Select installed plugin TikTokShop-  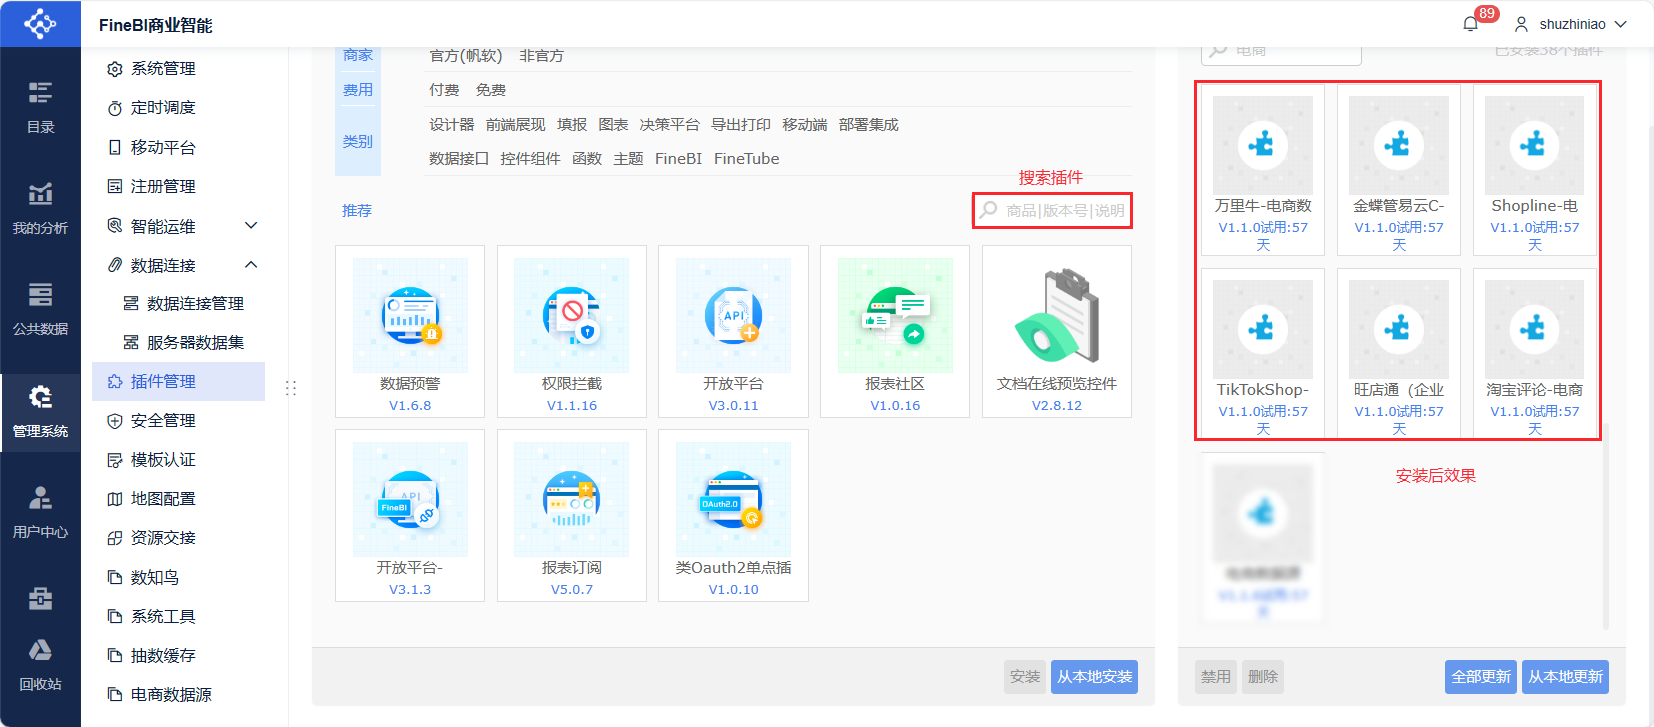1263,354
